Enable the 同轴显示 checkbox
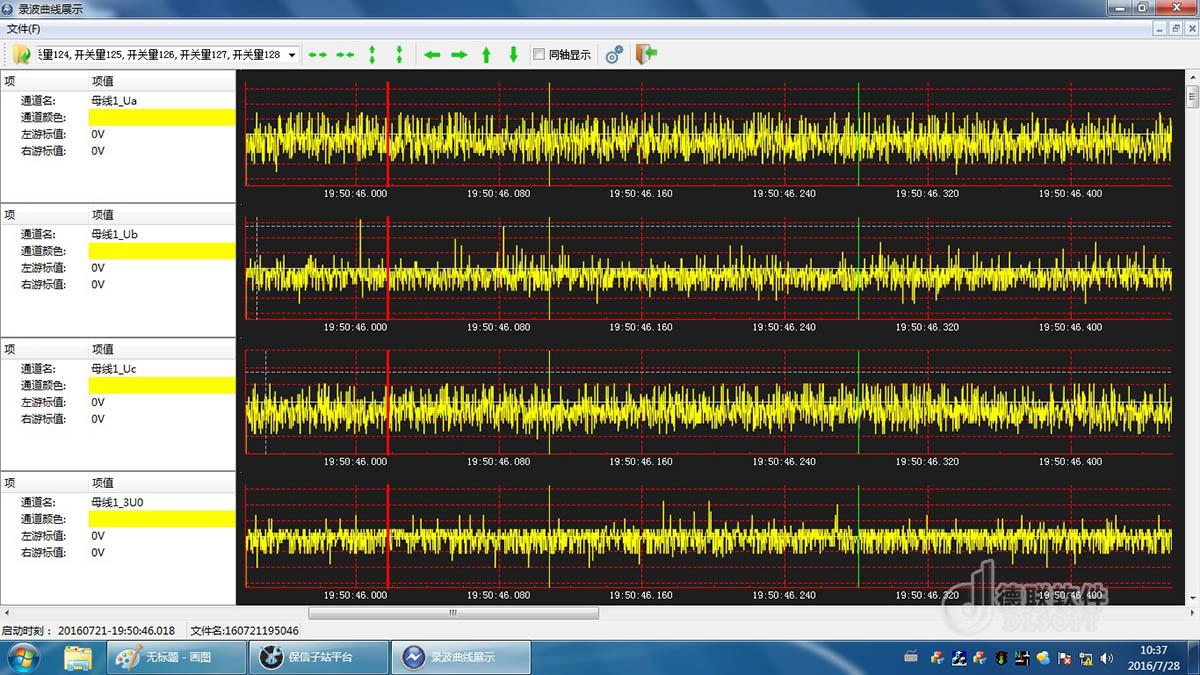 pos(539,55)
